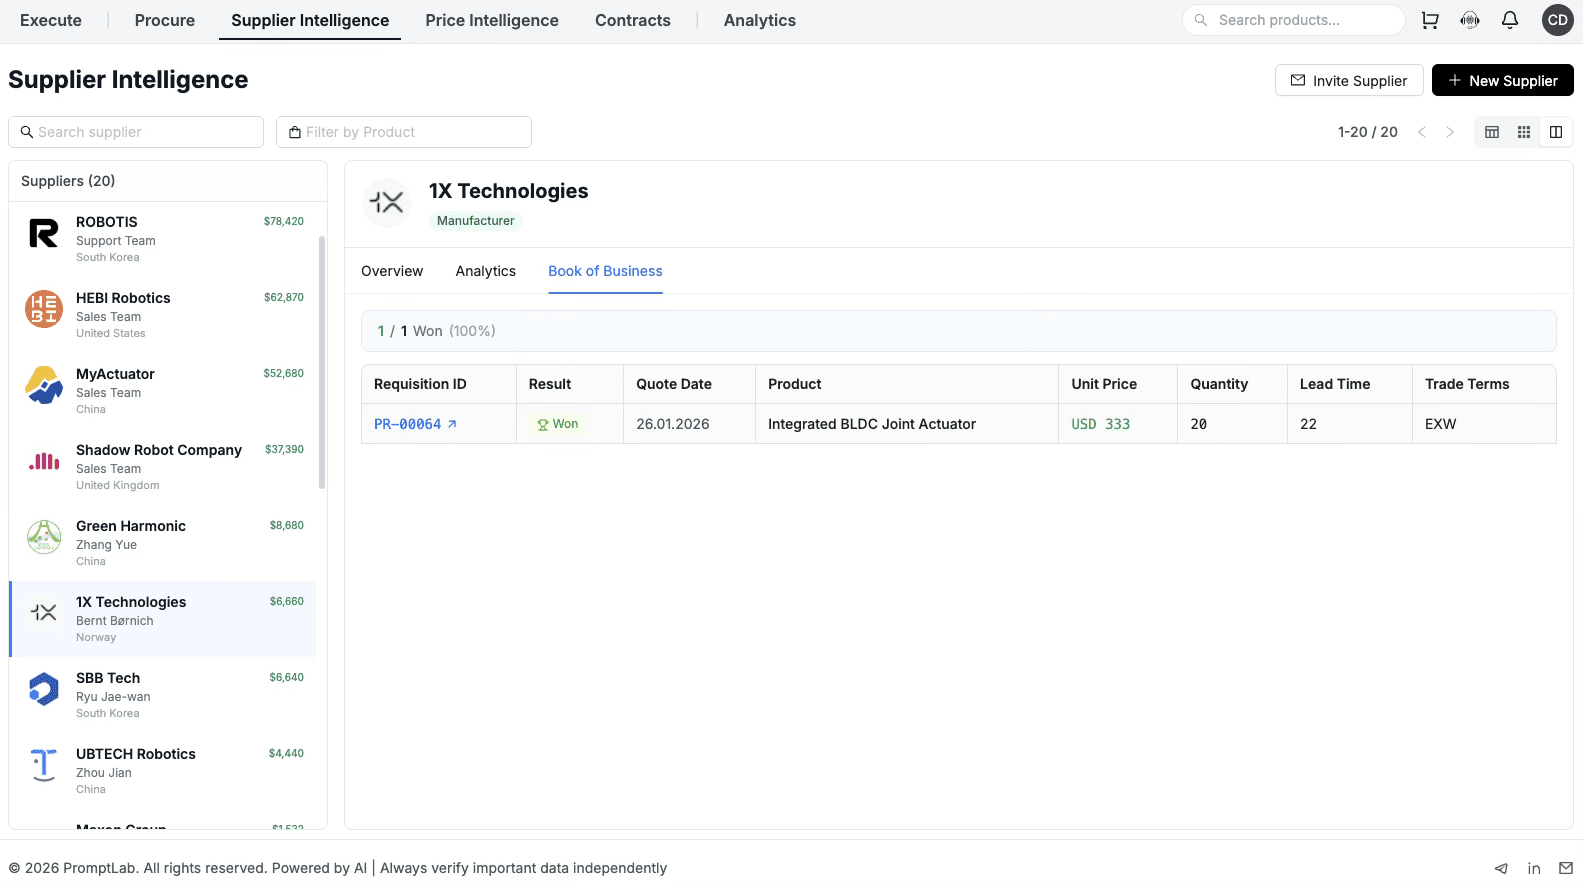Switch to table view layout
The image size is (1583, 886).
click(1492, 132)
